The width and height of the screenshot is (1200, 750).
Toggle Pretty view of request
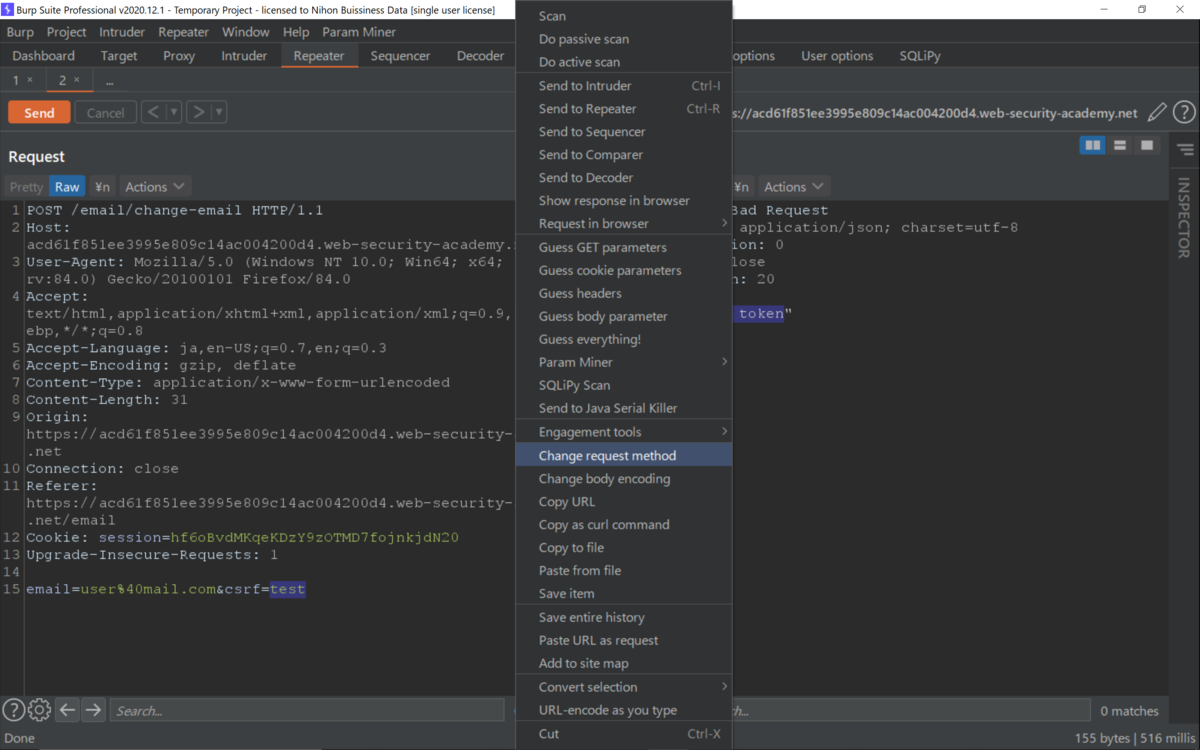click(x=27, y=187)
